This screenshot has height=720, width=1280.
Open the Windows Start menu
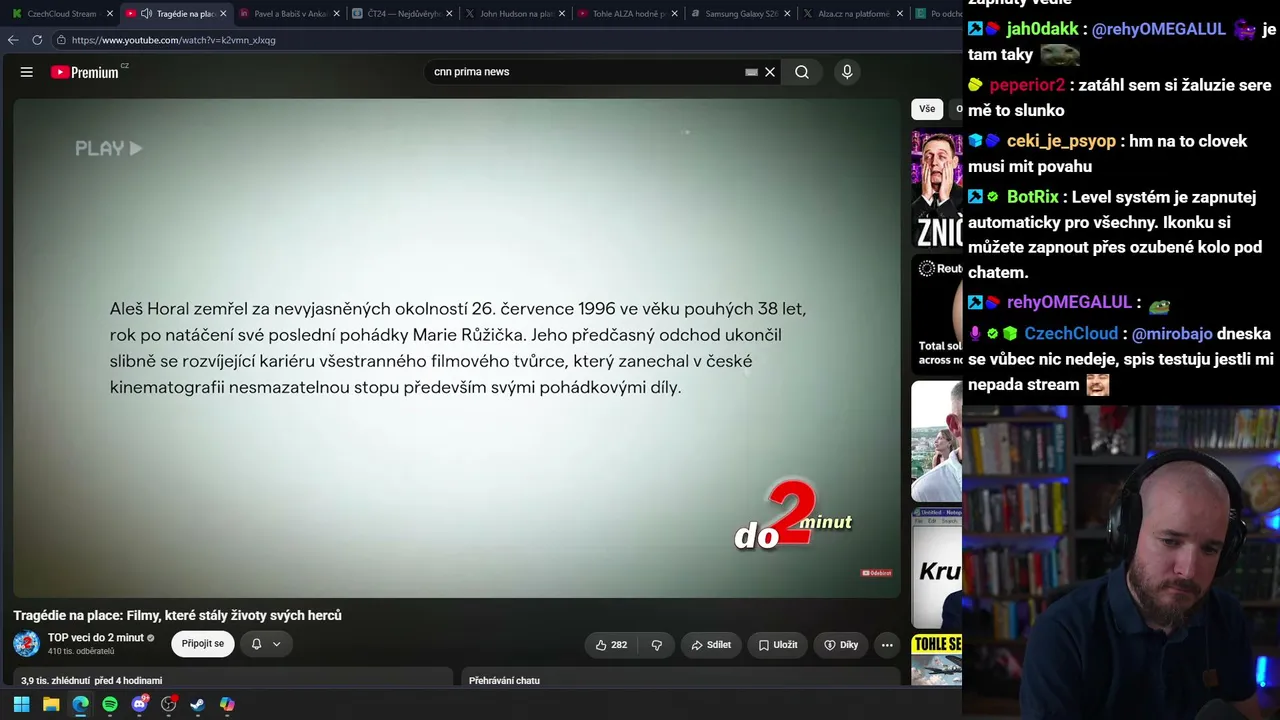click(x=21, y=704)
